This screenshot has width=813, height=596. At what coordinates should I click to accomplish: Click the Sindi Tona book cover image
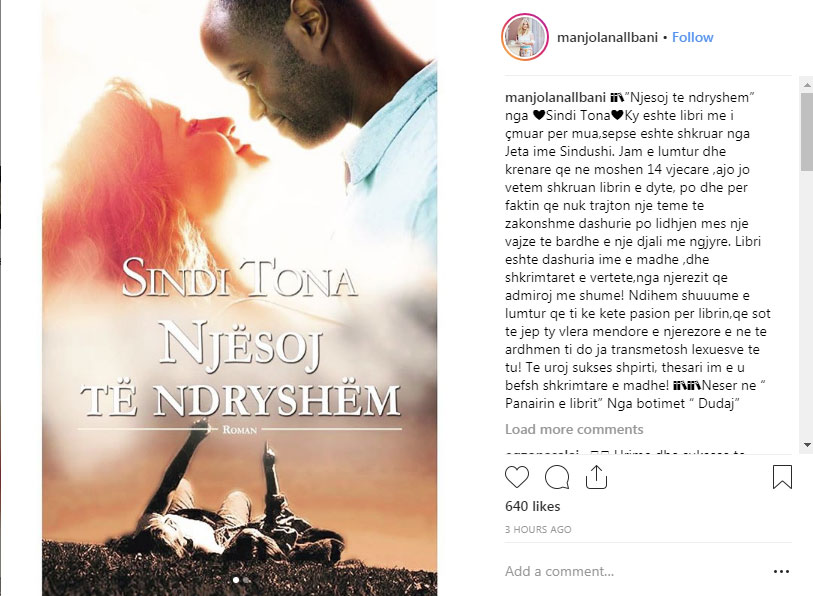pos(240,298)
